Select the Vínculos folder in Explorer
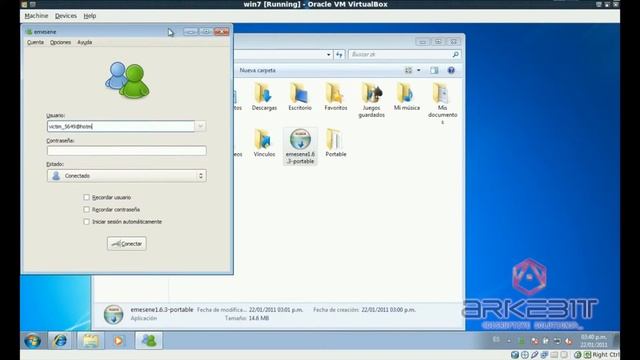The image size is (640, 360). pyautogui.click(x=264, y=143)
